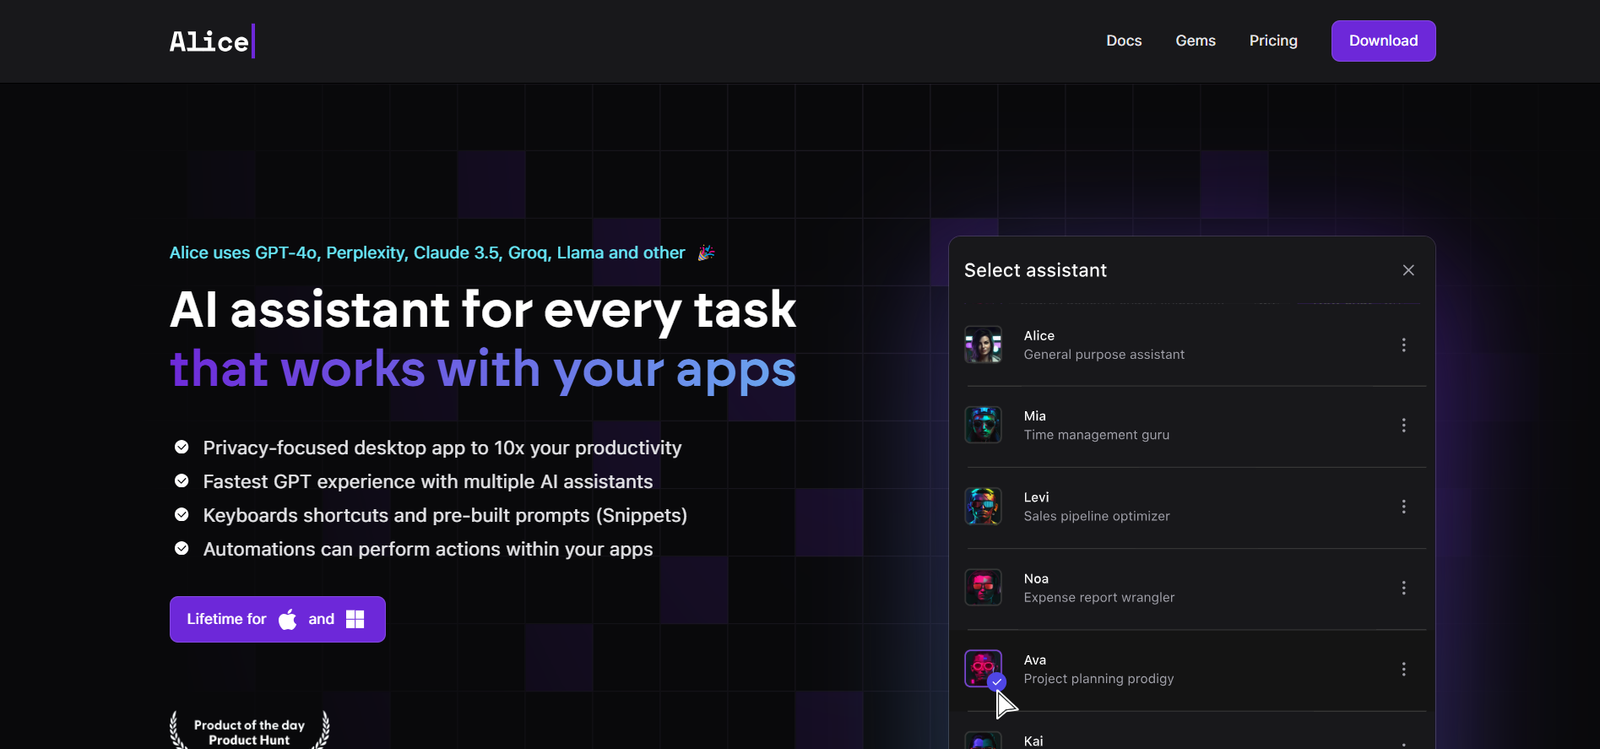Click the Alice logo in the header

click(x=212, y=41)
